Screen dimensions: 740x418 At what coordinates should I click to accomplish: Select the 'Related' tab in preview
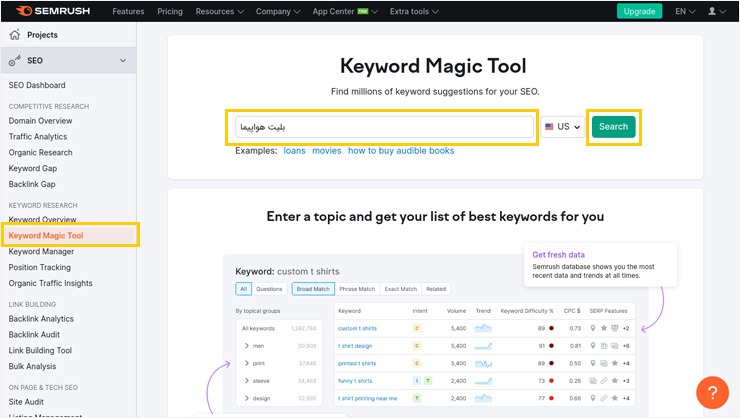(436, 289)
